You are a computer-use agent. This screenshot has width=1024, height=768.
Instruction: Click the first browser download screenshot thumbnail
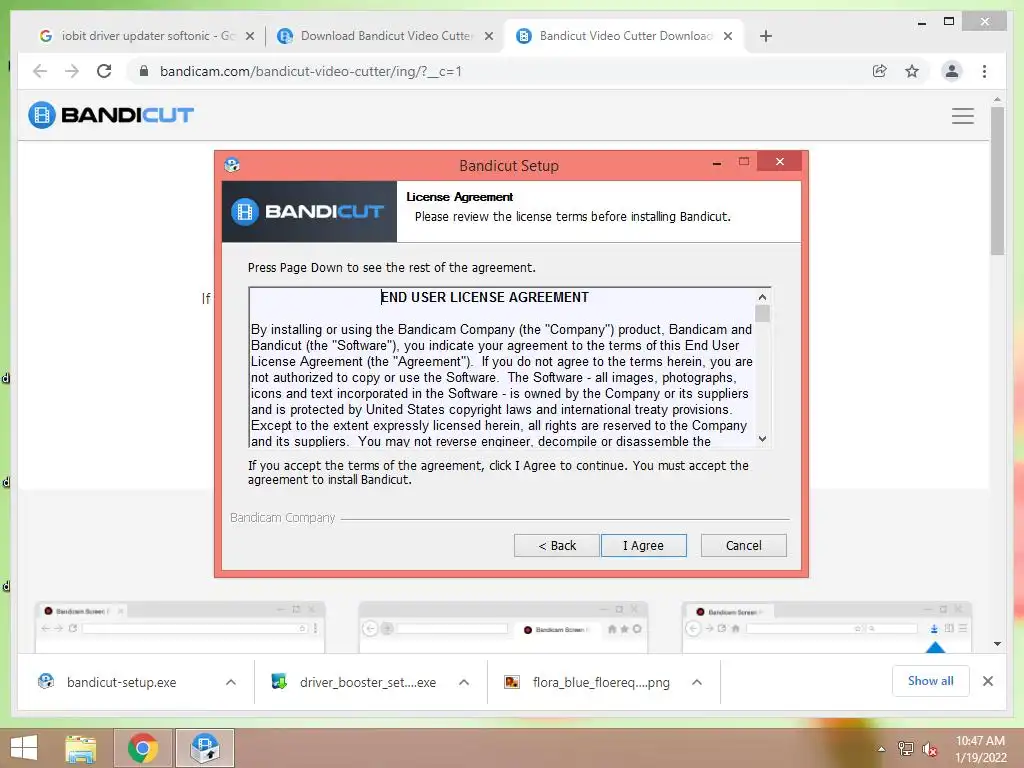[180, 627]
